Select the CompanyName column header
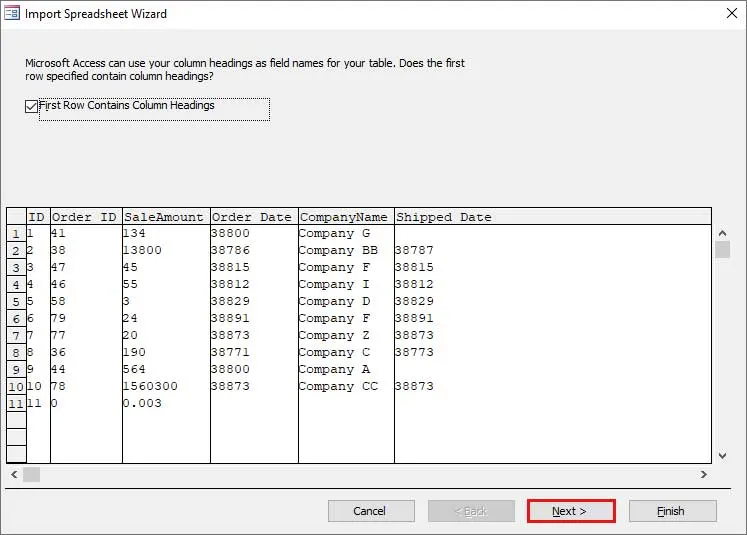This screenshot has width=747, height=535. (345, 217)
